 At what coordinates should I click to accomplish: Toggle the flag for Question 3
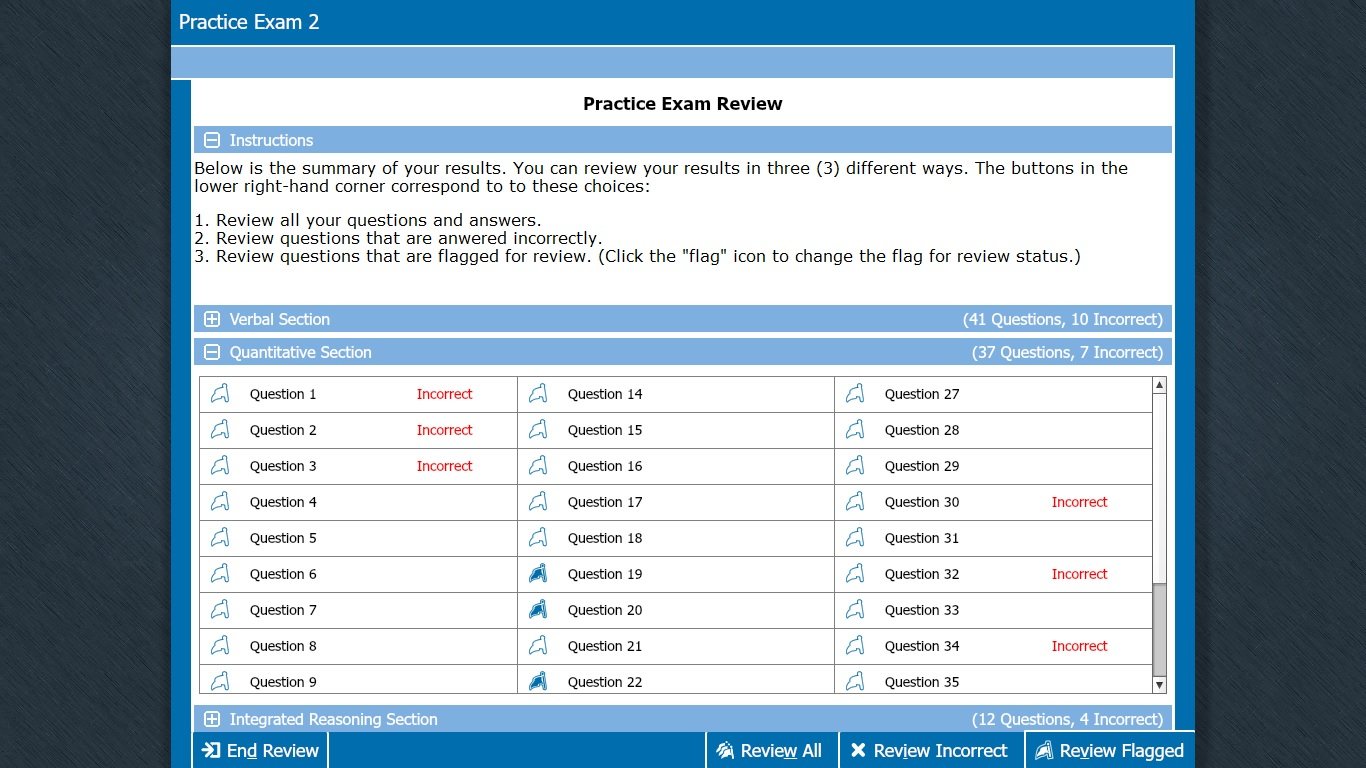pyautogui.click(x=220, y=466)
